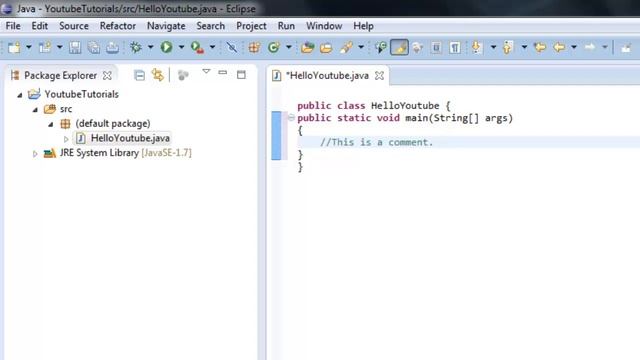Open the Project menu
Viewport: 640px width, 360px height.
[x=251, y=26]
